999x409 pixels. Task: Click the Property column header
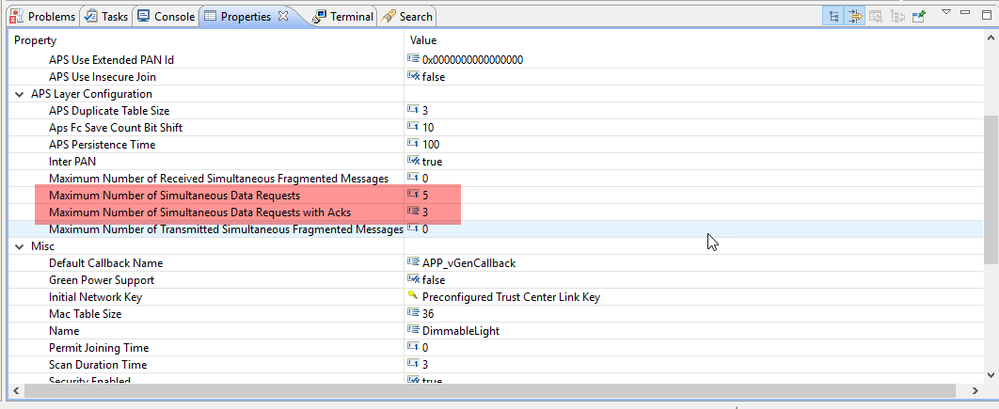tap(200, 40)
